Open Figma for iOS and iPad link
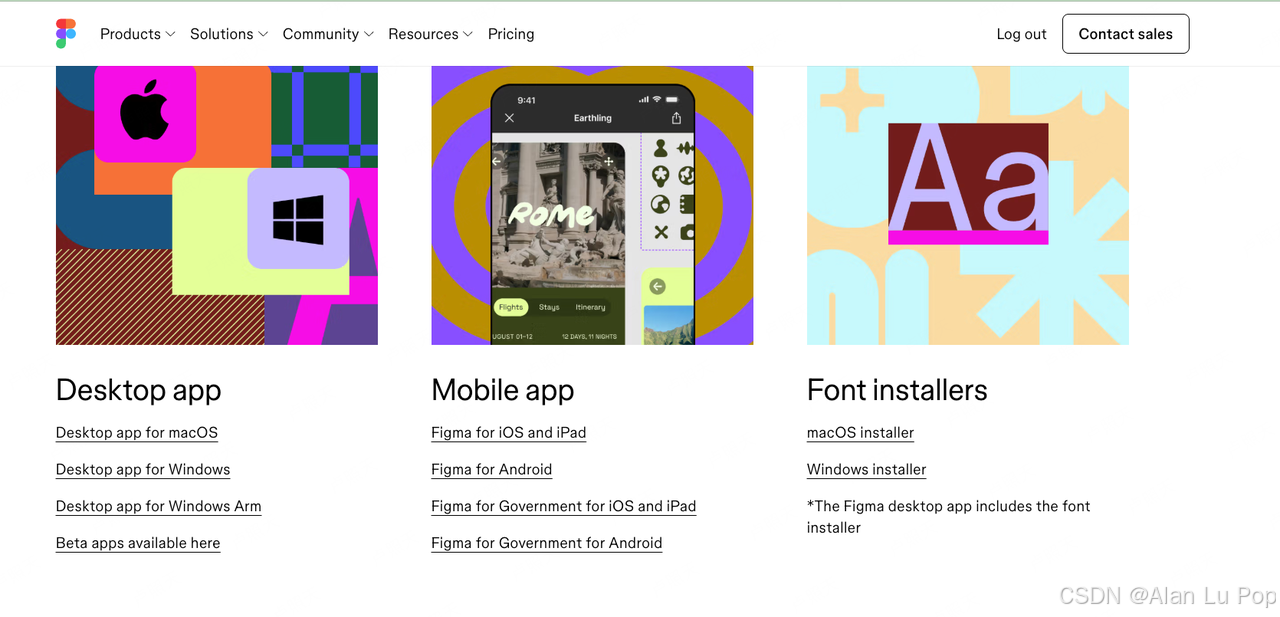The width and height of the screenshot is (1280, 617). click(x=509, y=433)
